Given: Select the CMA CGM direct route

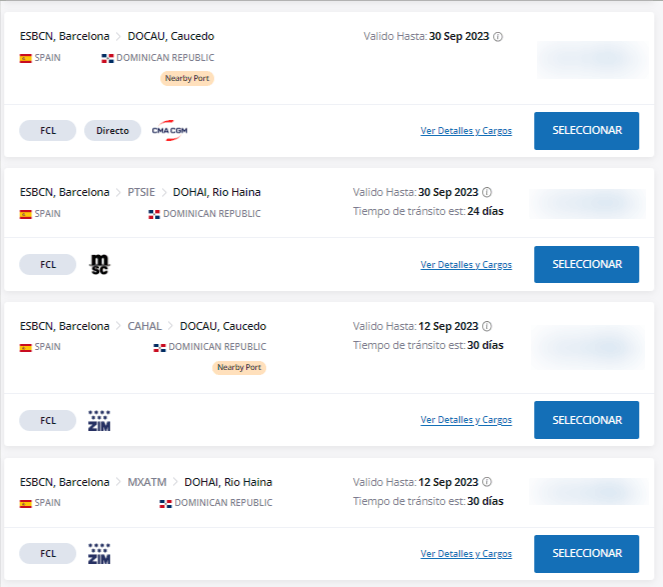Looking at the screenshot, I should coord(586,131).
